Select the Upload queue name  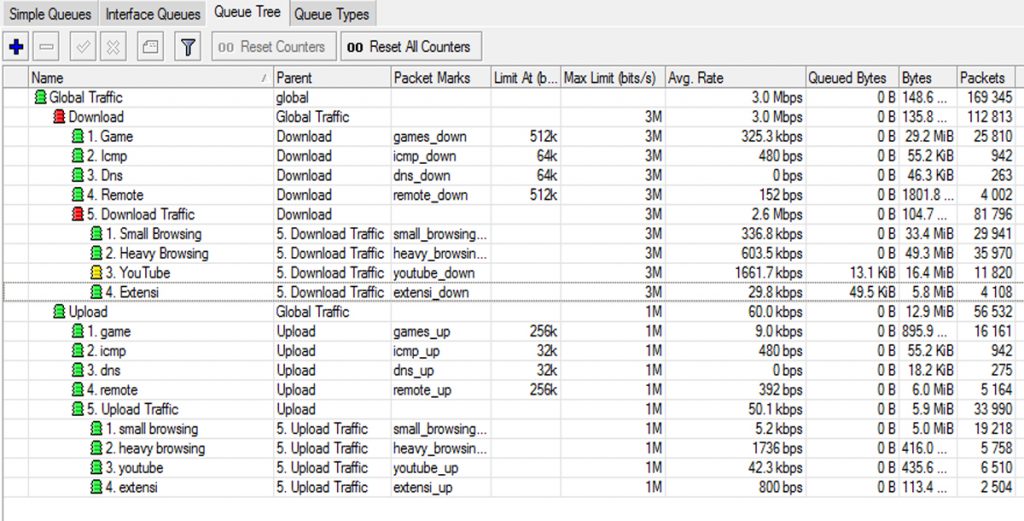[88, 311]
